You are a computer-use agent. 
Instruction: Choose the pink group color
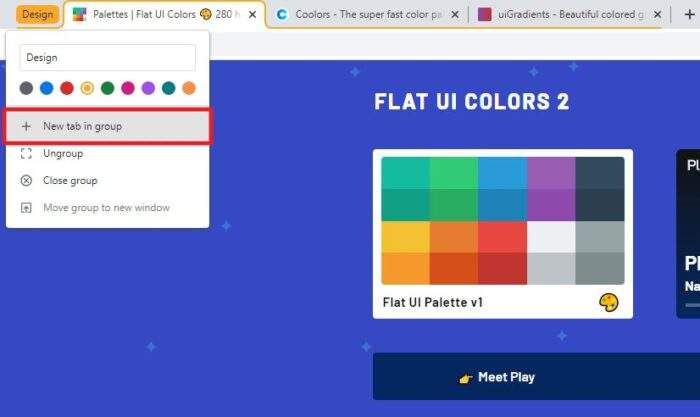coord(128,88)
